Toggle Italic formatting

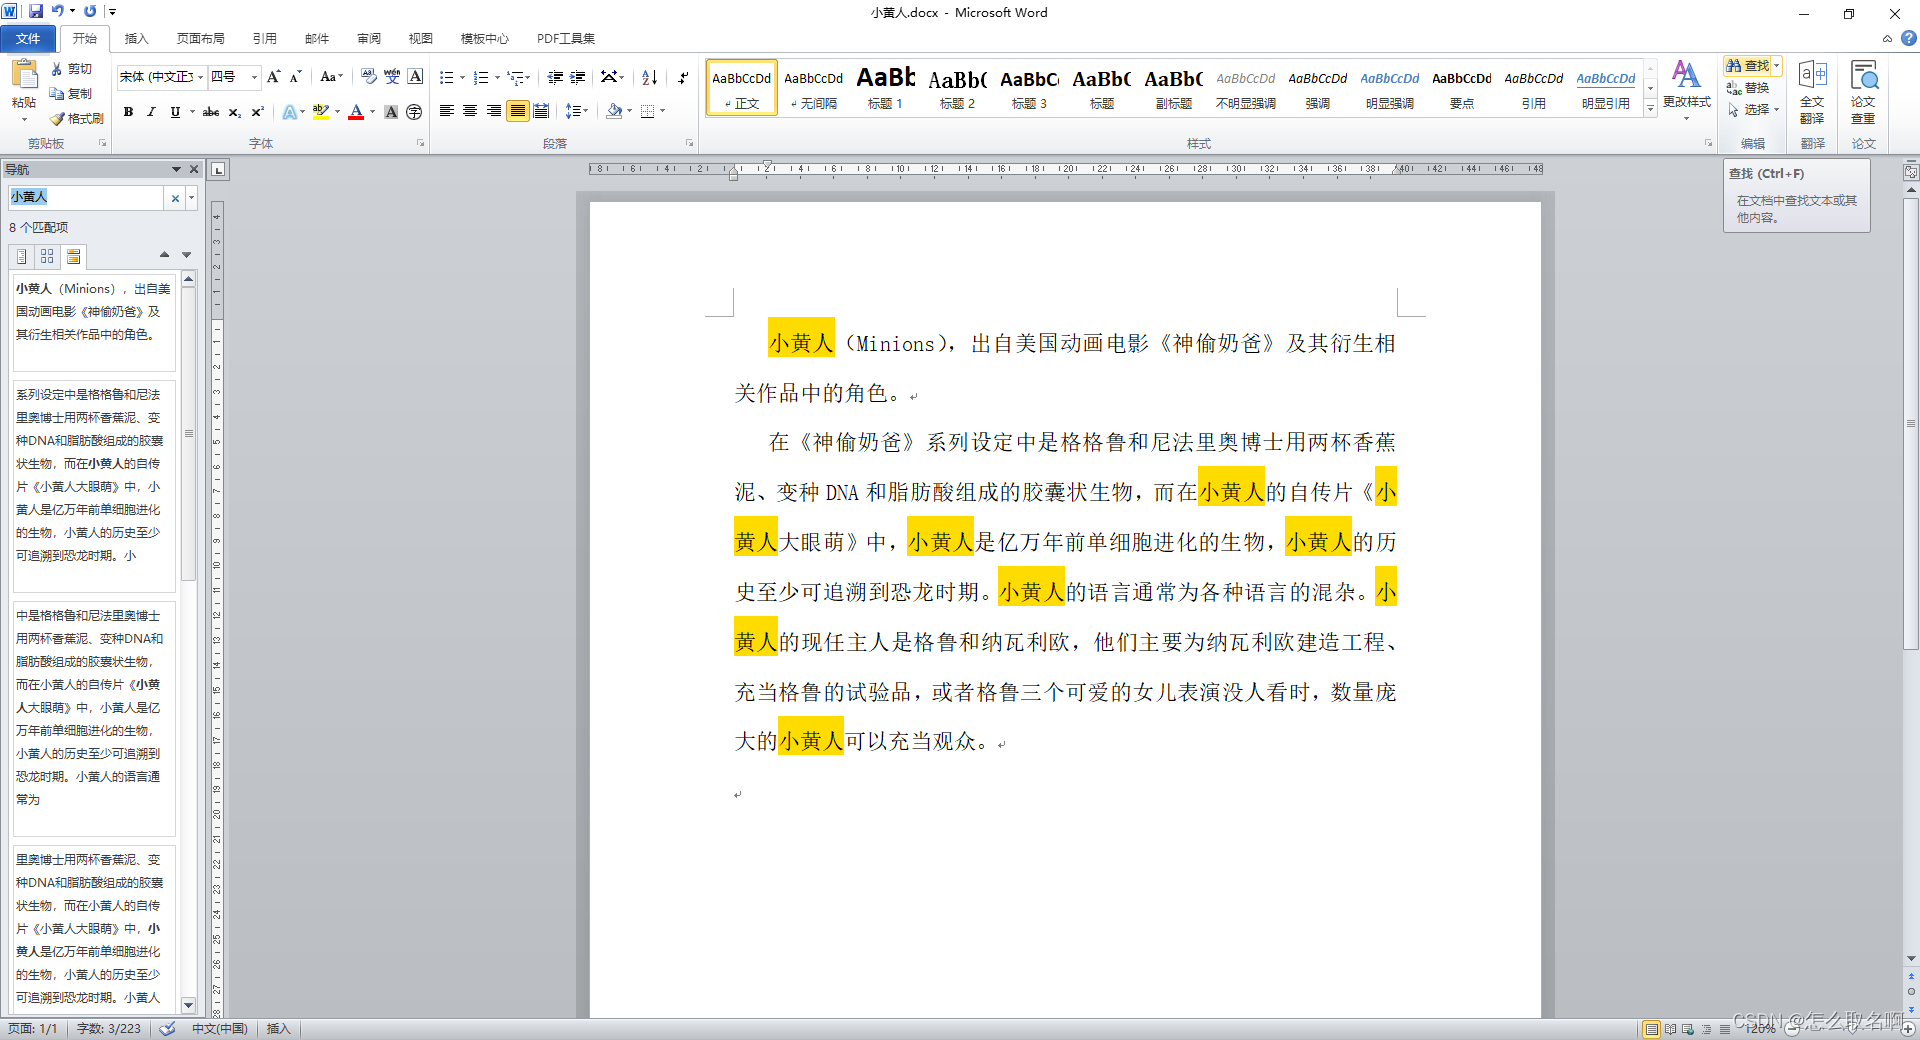tap(151, 112)
